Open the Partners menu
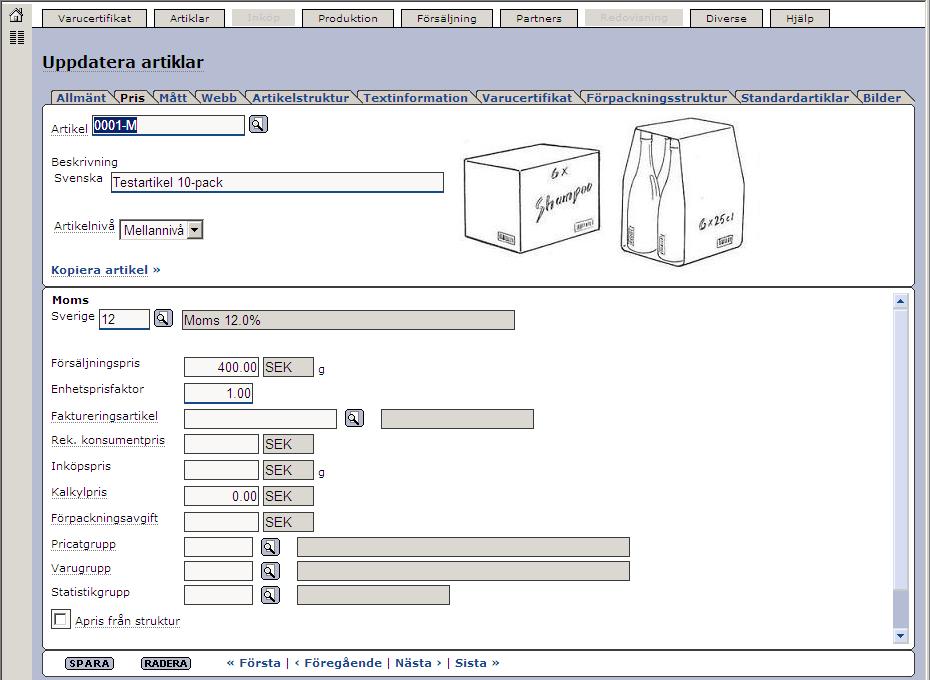This screenshot has width=930, height=680. pyautogui.click(x=539, y=18)
